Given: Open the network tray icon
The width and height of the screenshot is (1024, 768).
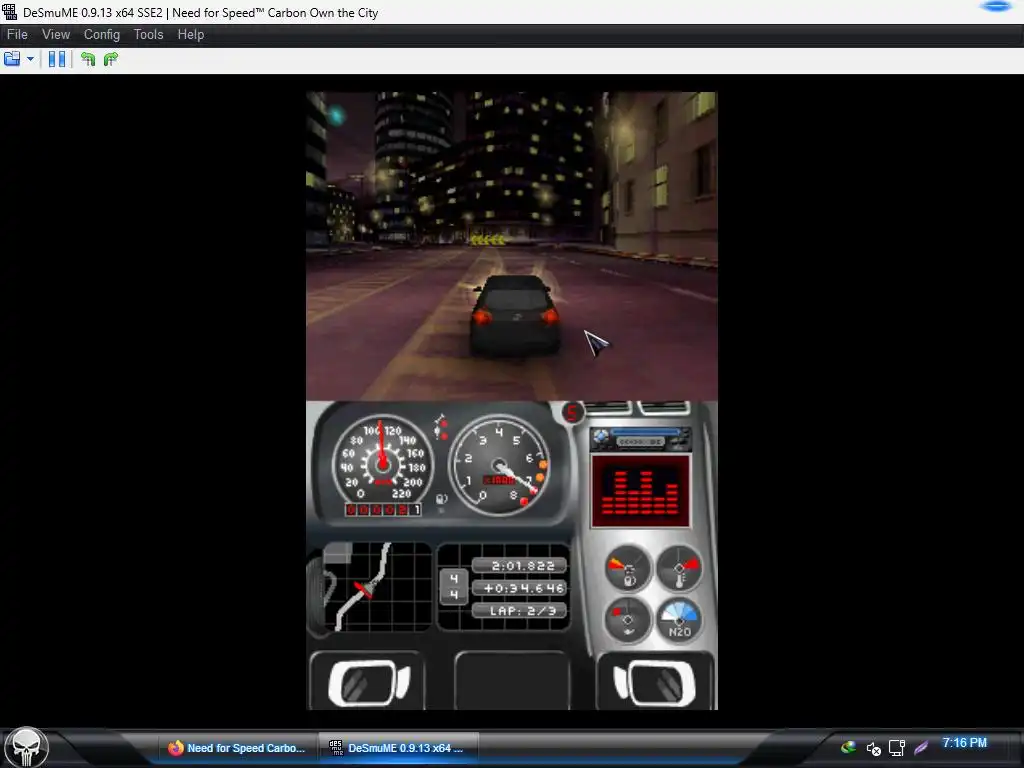Looking at the screenshot, I should [x=897, y=748].
